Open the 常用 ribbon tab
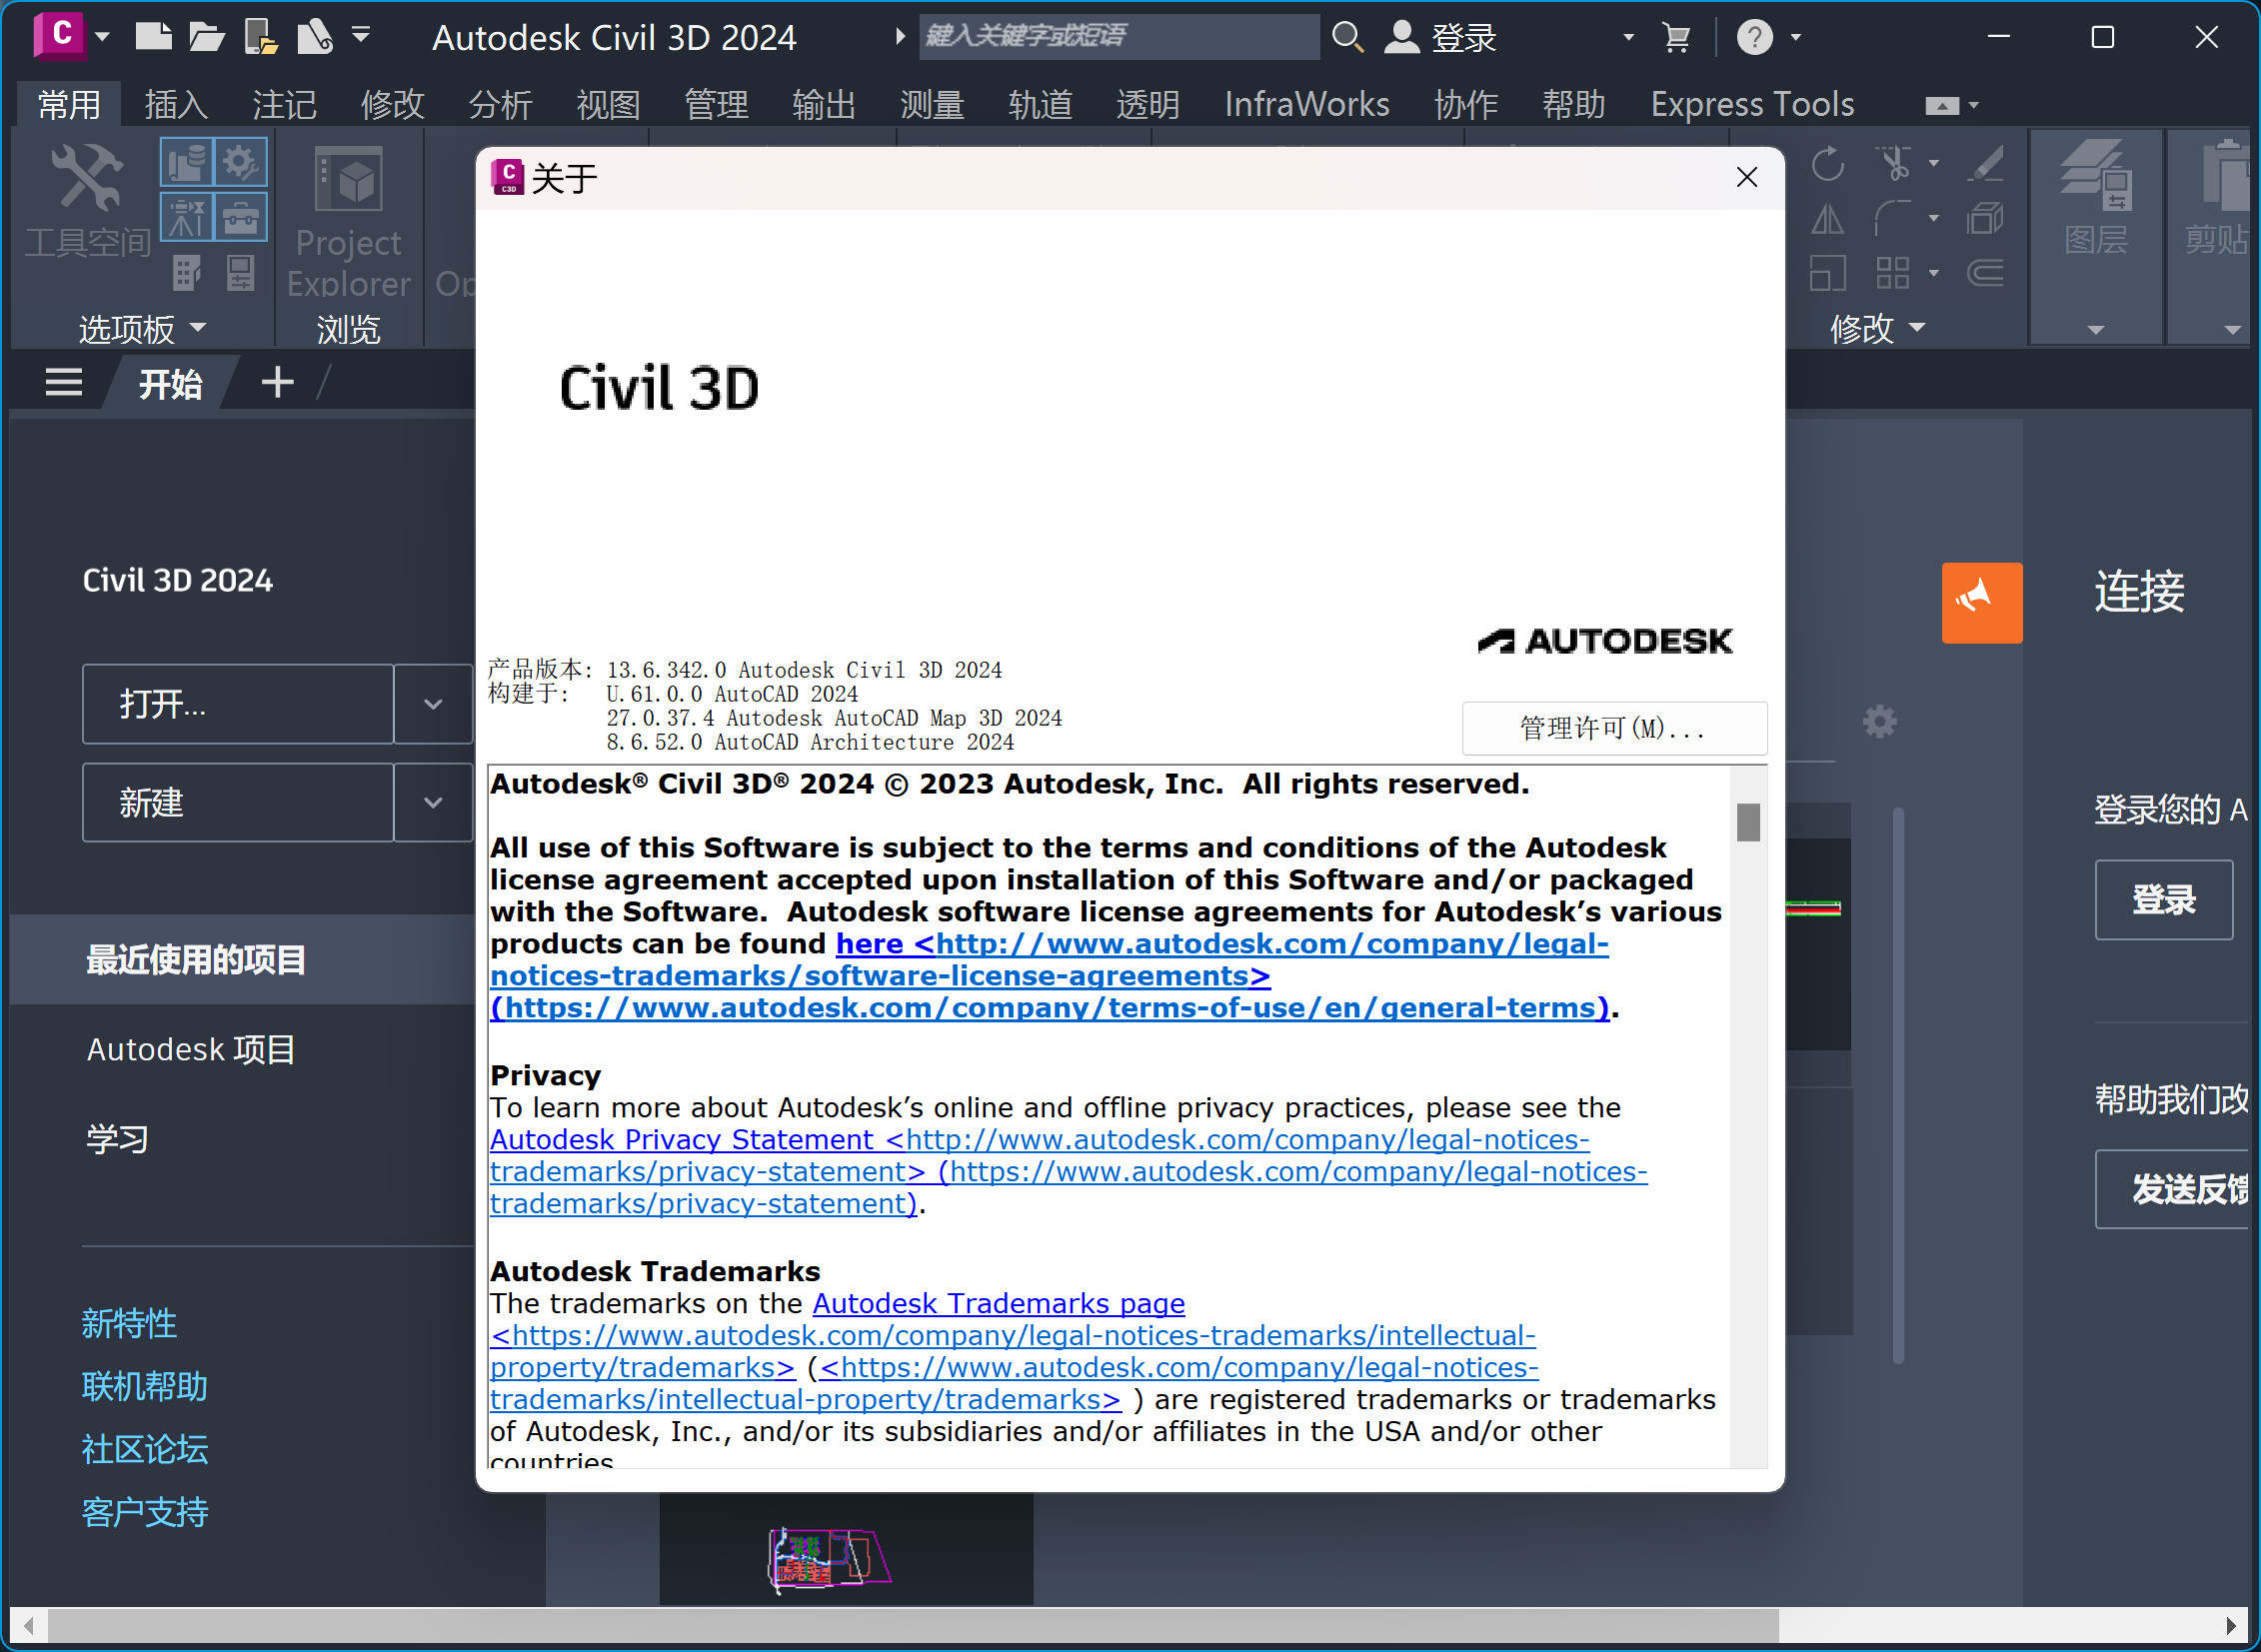2261x1652 pixels. click(69, 104)
